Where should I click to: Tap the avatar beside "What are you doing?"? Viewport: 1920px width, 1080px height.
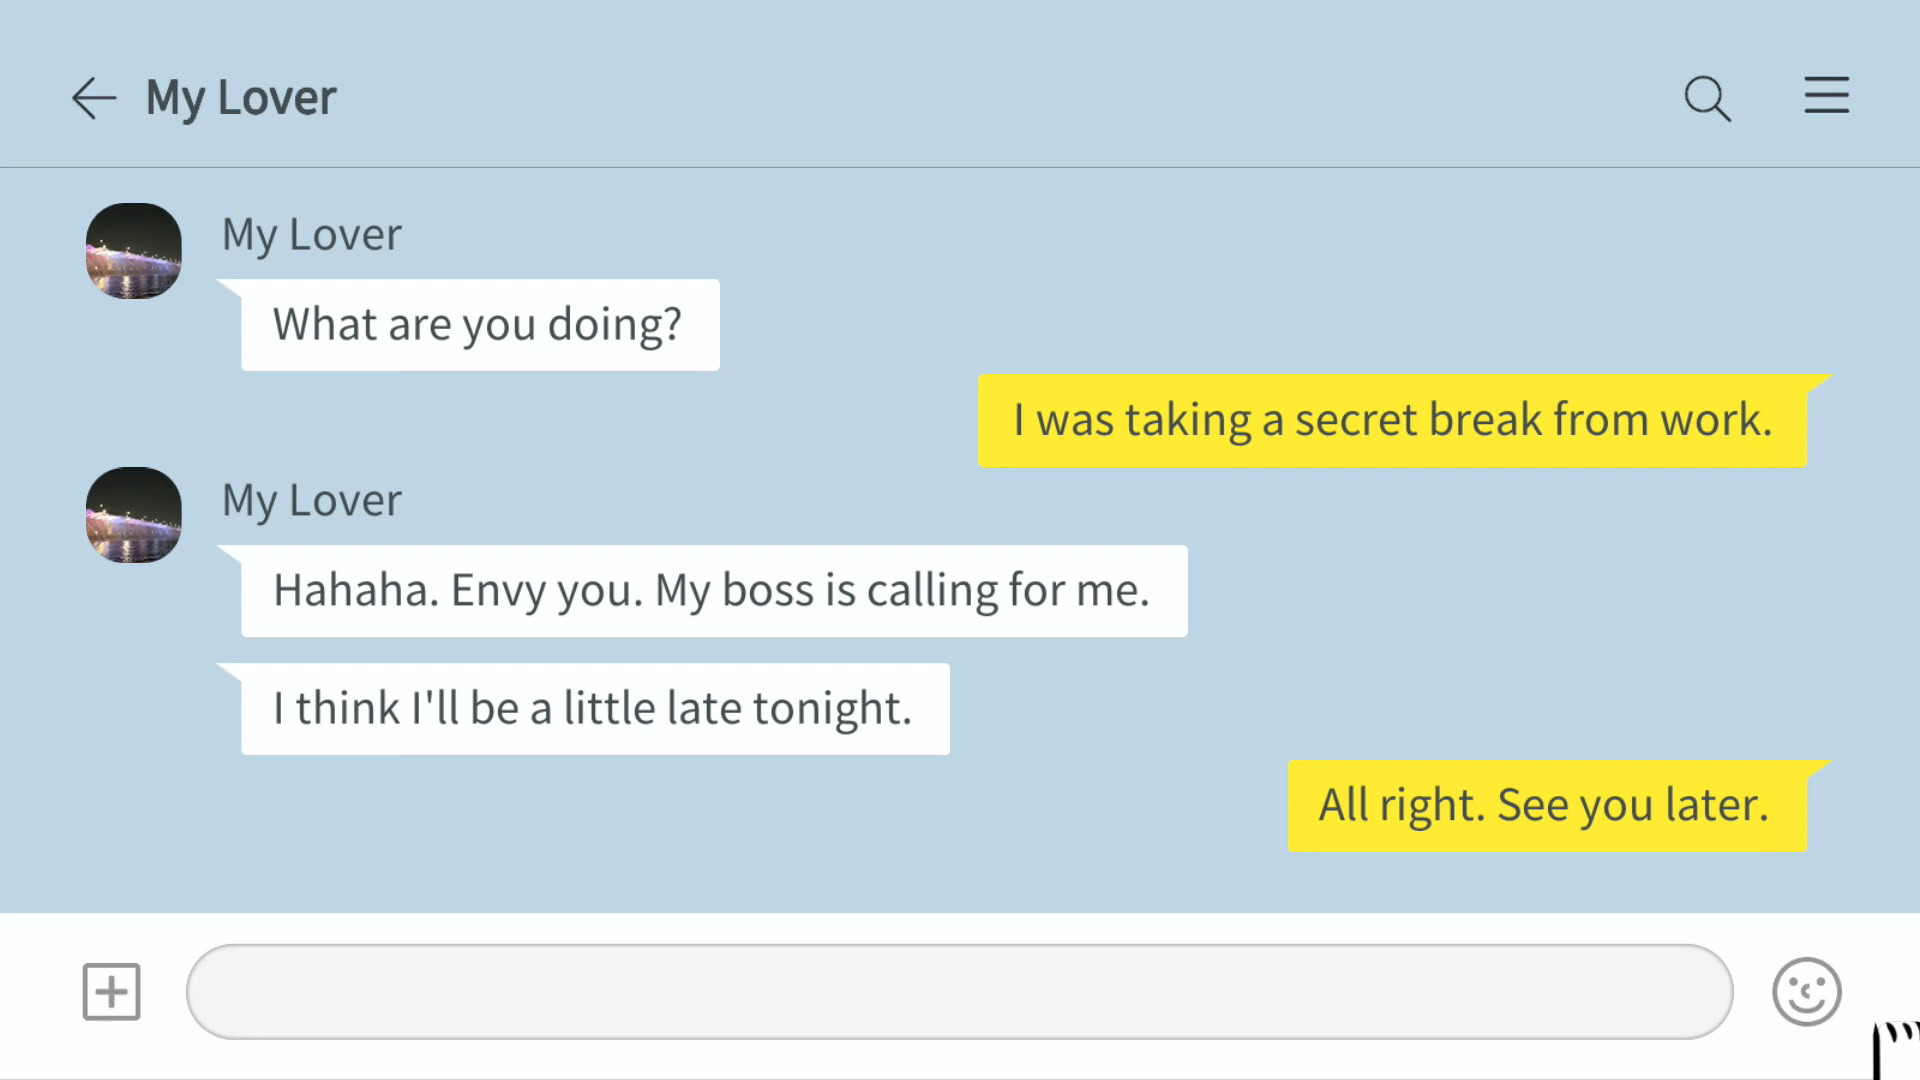click(x=134, y=251)
